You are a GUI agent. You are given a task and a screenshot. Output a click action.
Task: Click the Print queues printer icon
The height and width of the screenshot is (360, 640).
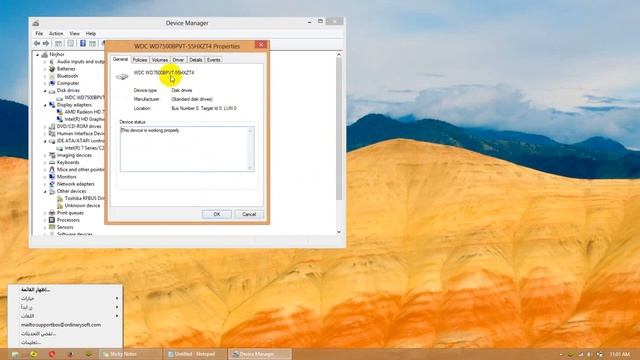52,213
